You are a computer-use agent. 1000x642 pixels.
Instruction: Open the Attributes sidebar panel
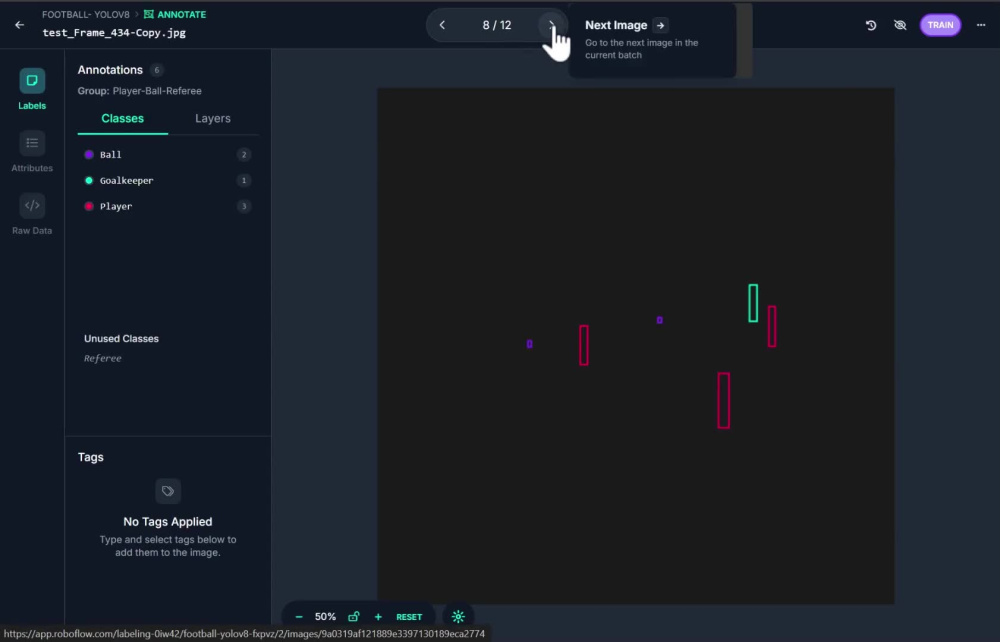[x=32, y=152]
